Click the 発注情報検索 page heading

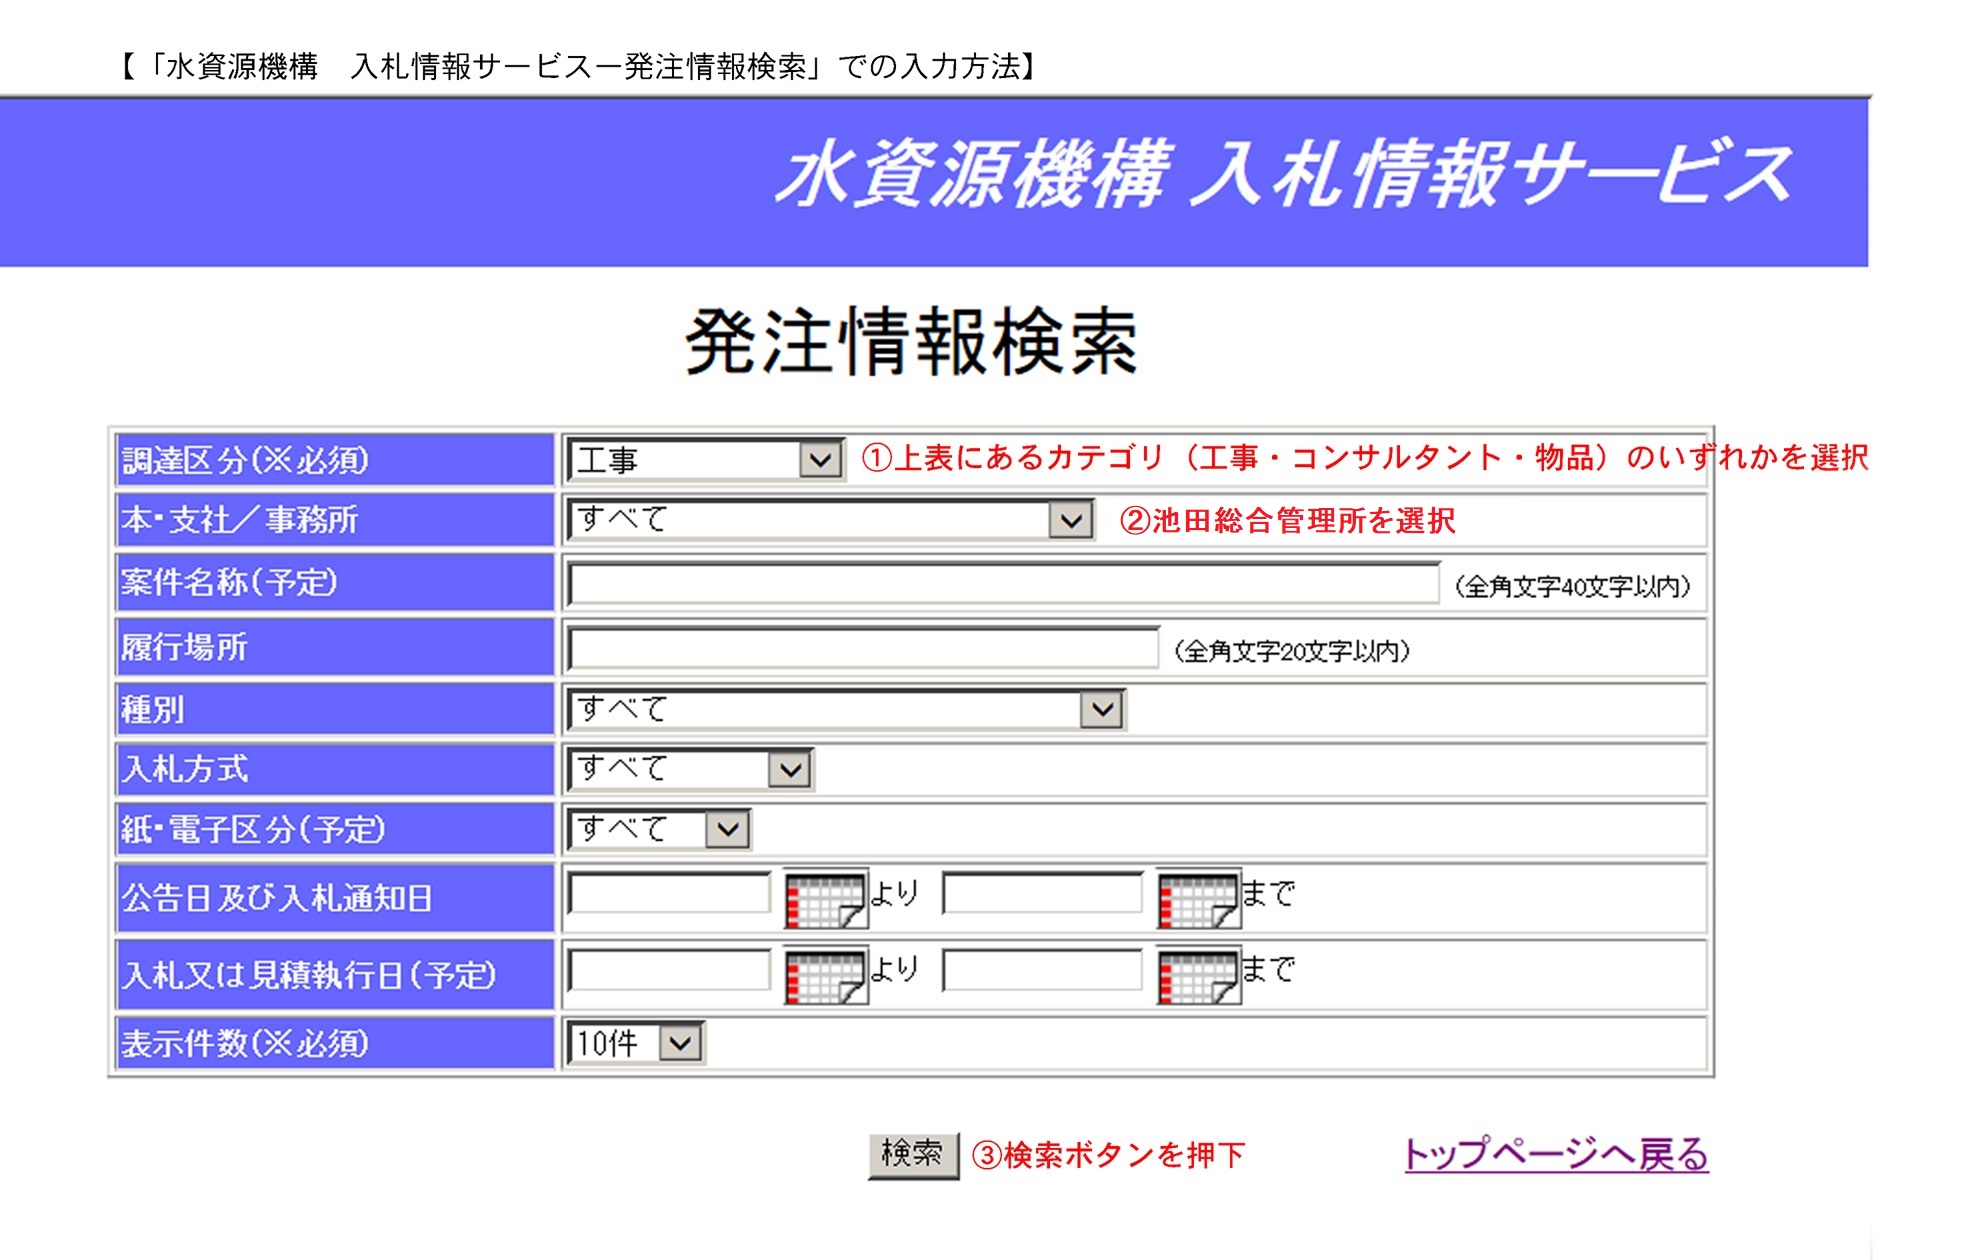click(911, 342)
